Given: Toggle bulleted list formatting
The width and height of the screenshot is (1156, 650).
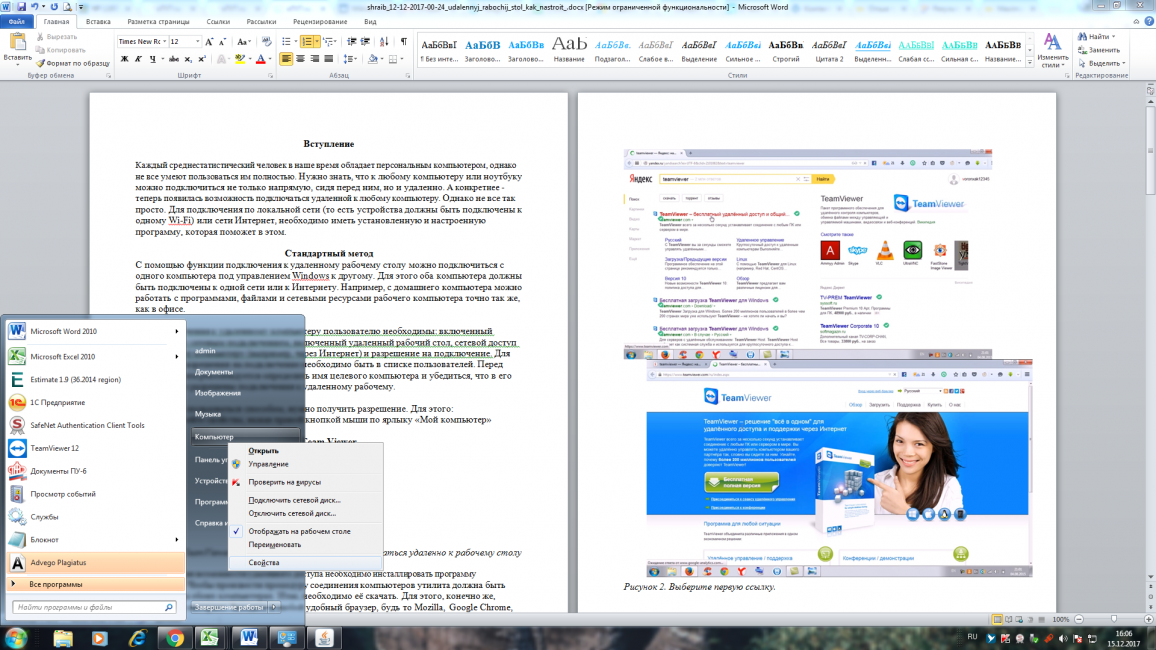Looking at the screenshot, I should pyautogui.click(x=286, y=42).
